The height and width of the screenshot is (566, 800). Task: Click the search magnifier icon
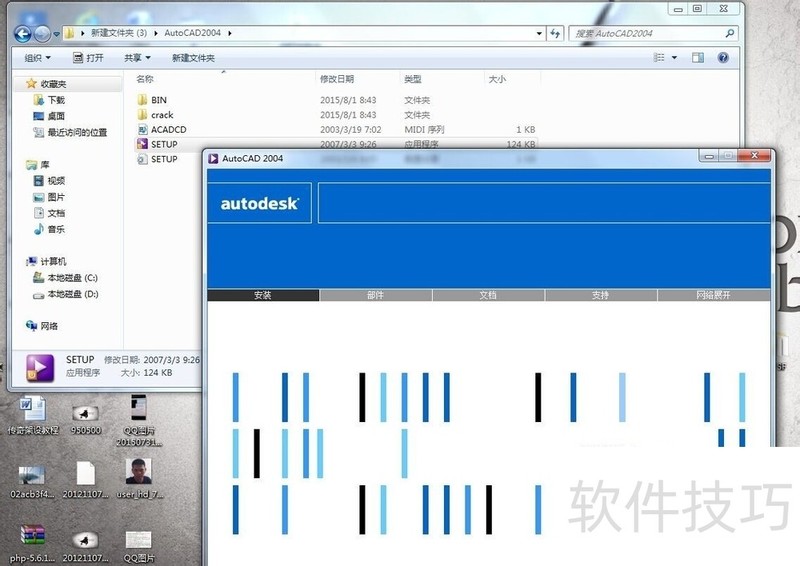pos(730,34)
